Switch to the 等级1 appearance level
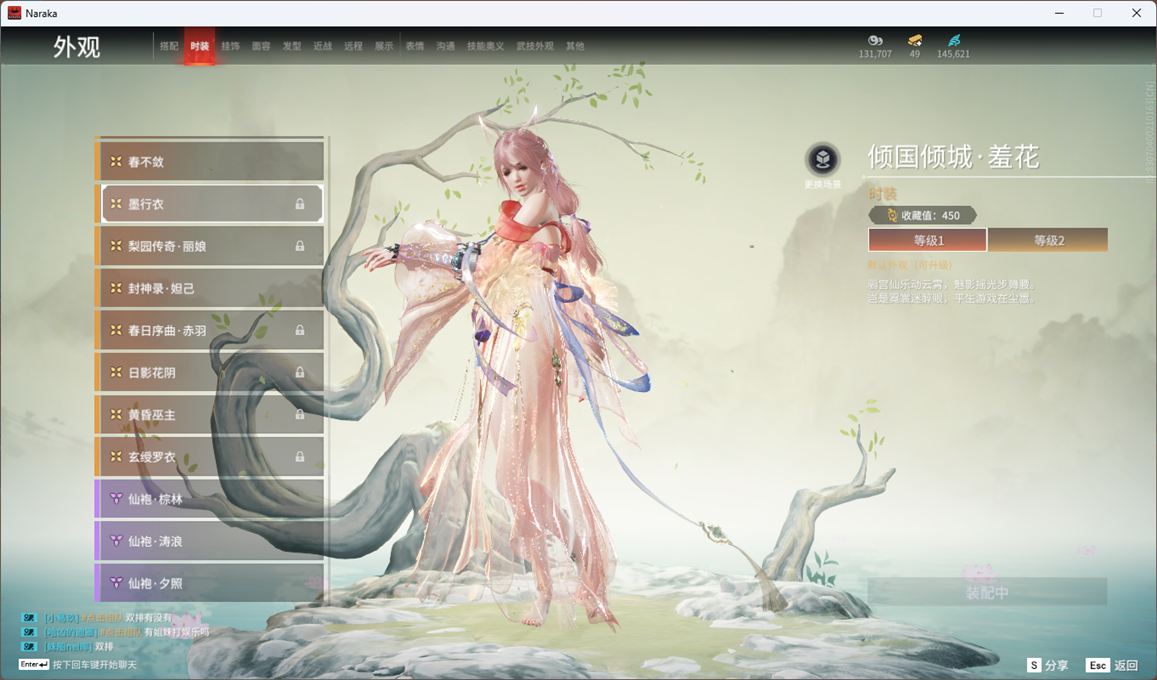 click(x=928, y=240)
